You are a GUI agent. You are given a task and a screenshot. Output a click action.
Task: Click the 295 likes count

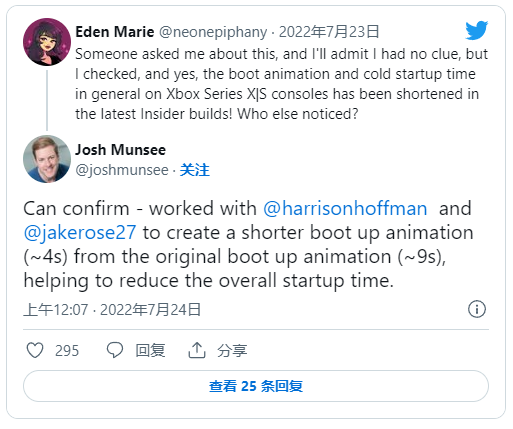click(67, 351)
